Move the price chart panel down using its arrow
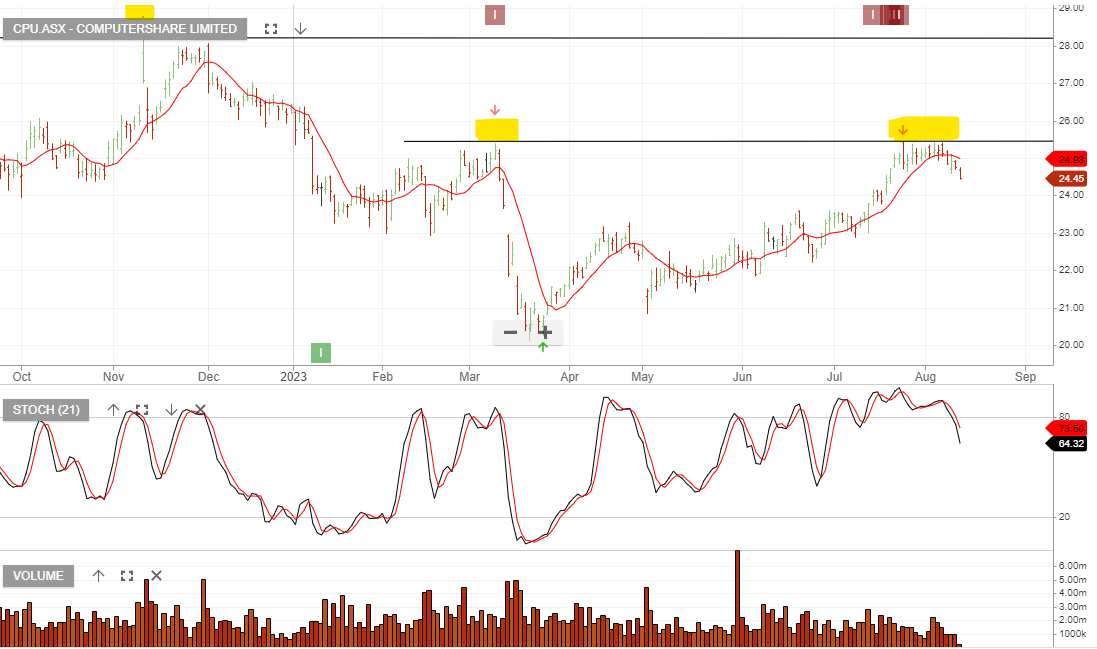 [x=300, y=29]
